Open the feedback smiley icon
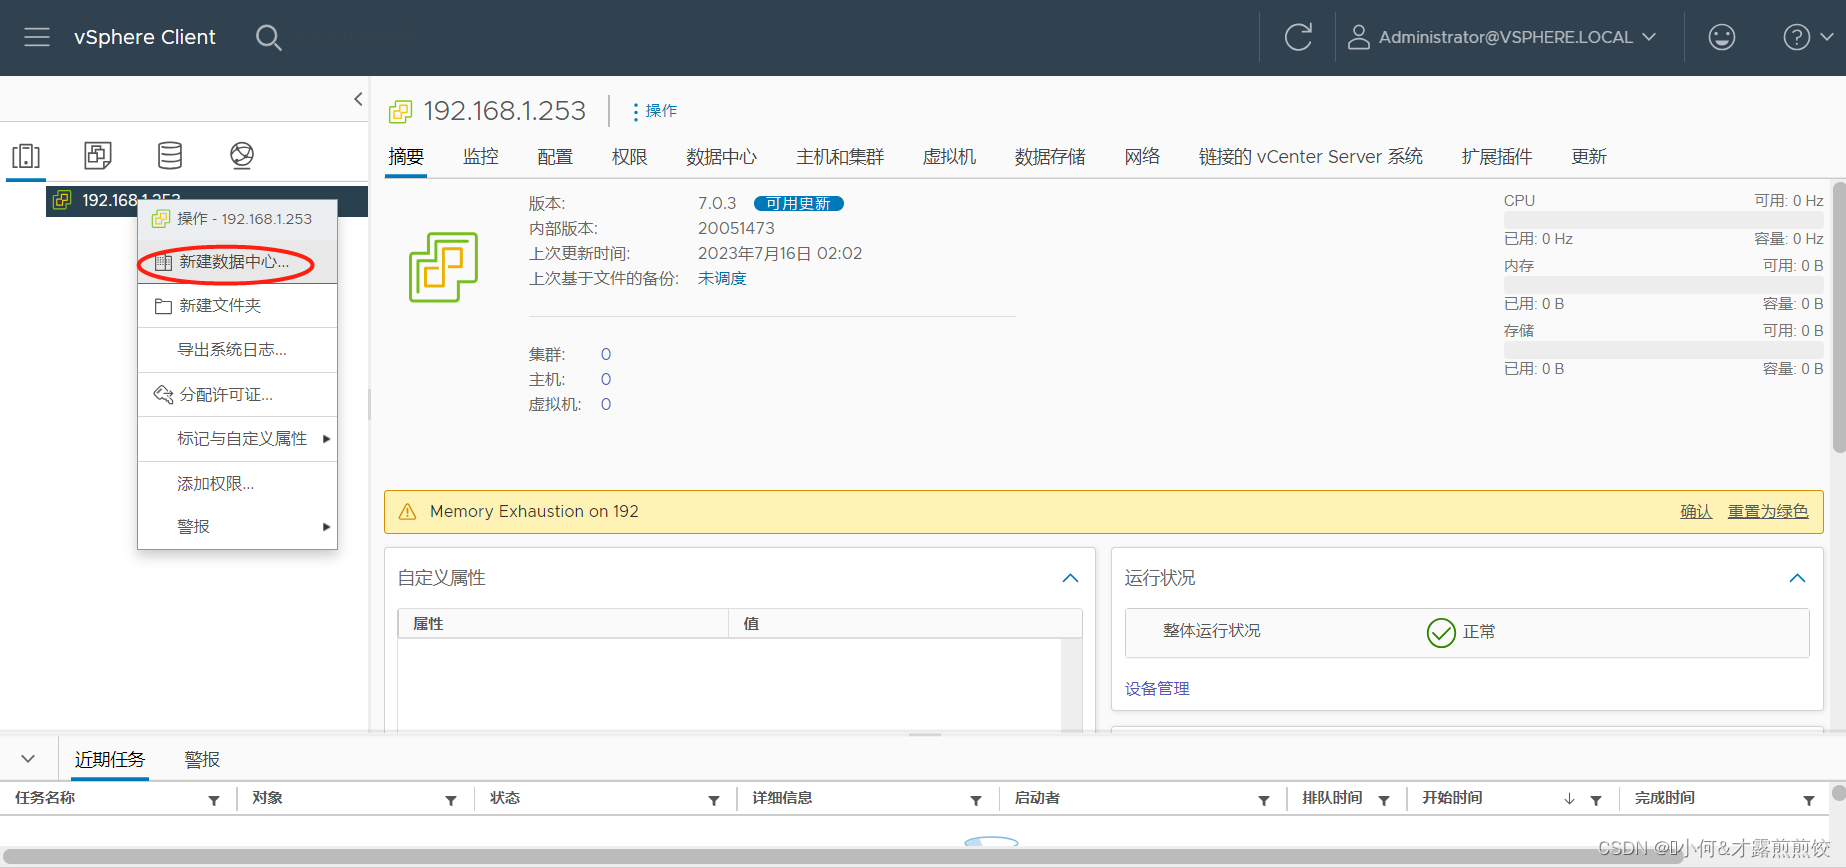Image resolution: width=1846 pixels, height=868 pixels. click(1721, 37)
